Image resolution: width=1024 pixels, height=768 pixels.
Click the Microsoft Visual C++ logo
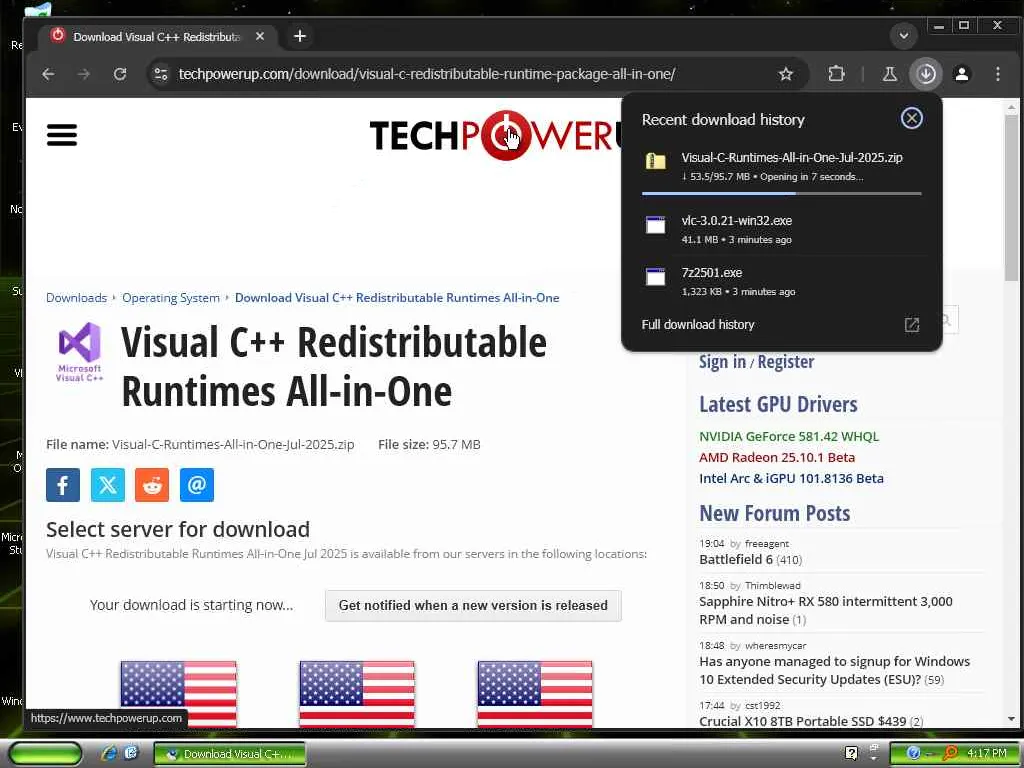click(x=80, y=352)
